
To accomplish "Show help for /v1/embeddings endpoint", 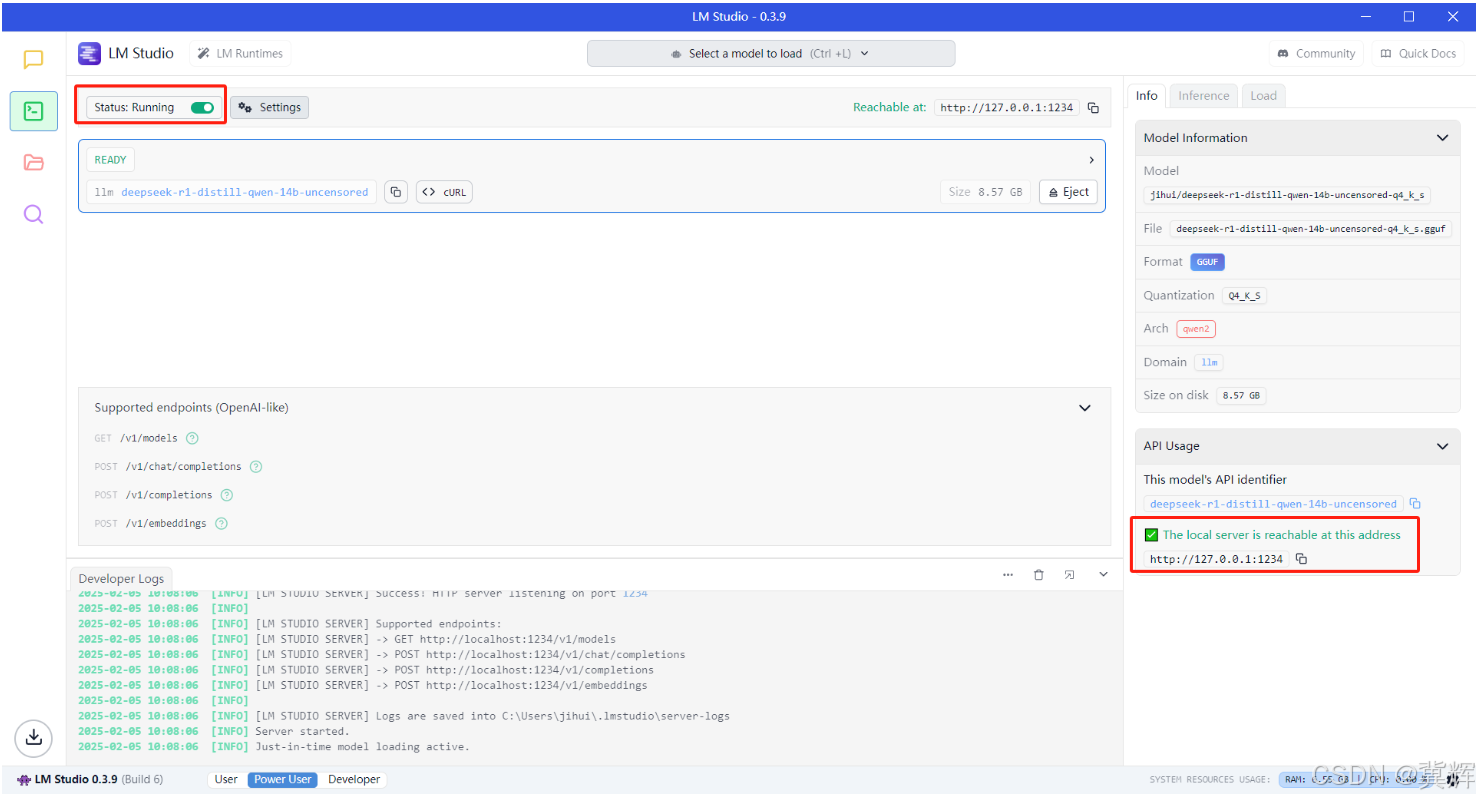I will coord(221,523).
